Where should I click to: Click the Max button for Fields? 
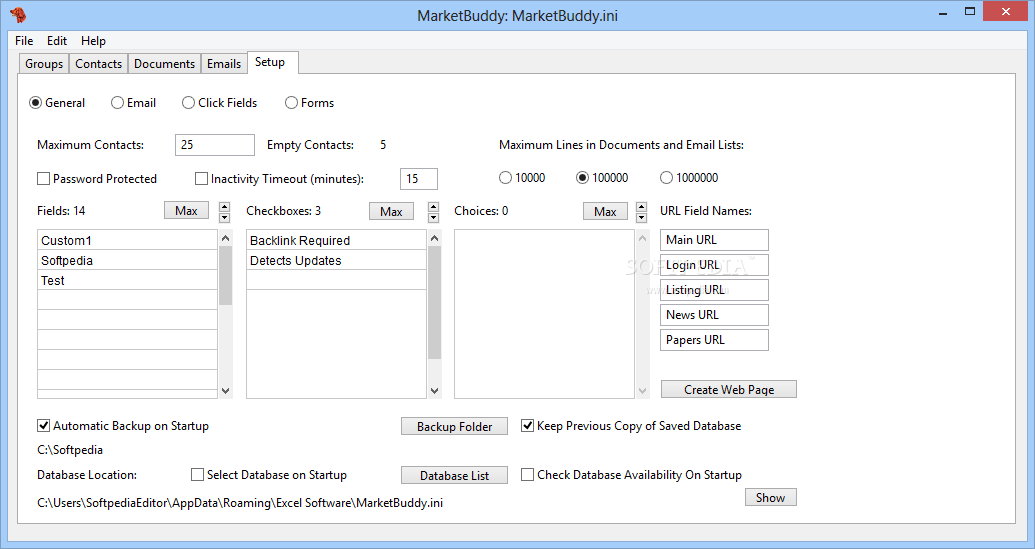(186, 210)
